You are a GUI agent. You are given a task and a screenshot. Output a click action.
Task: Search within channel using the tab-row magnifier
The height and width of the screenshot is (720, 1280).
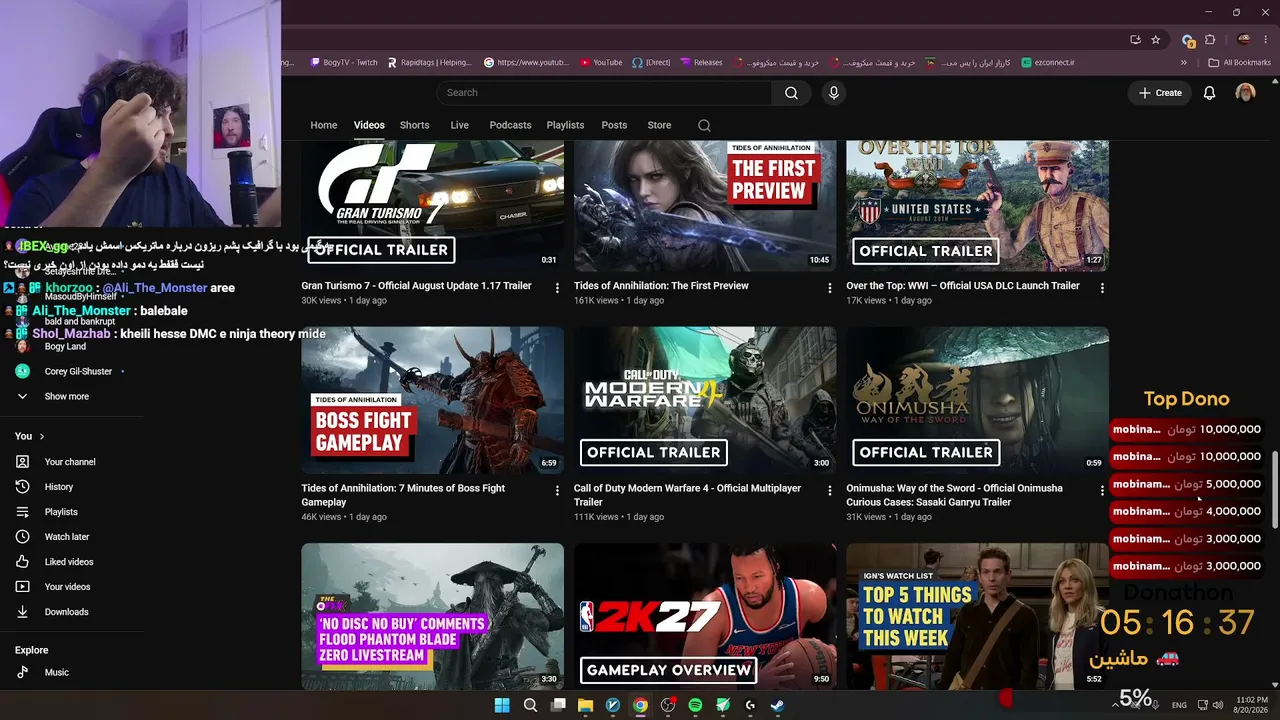pos(704,125)
